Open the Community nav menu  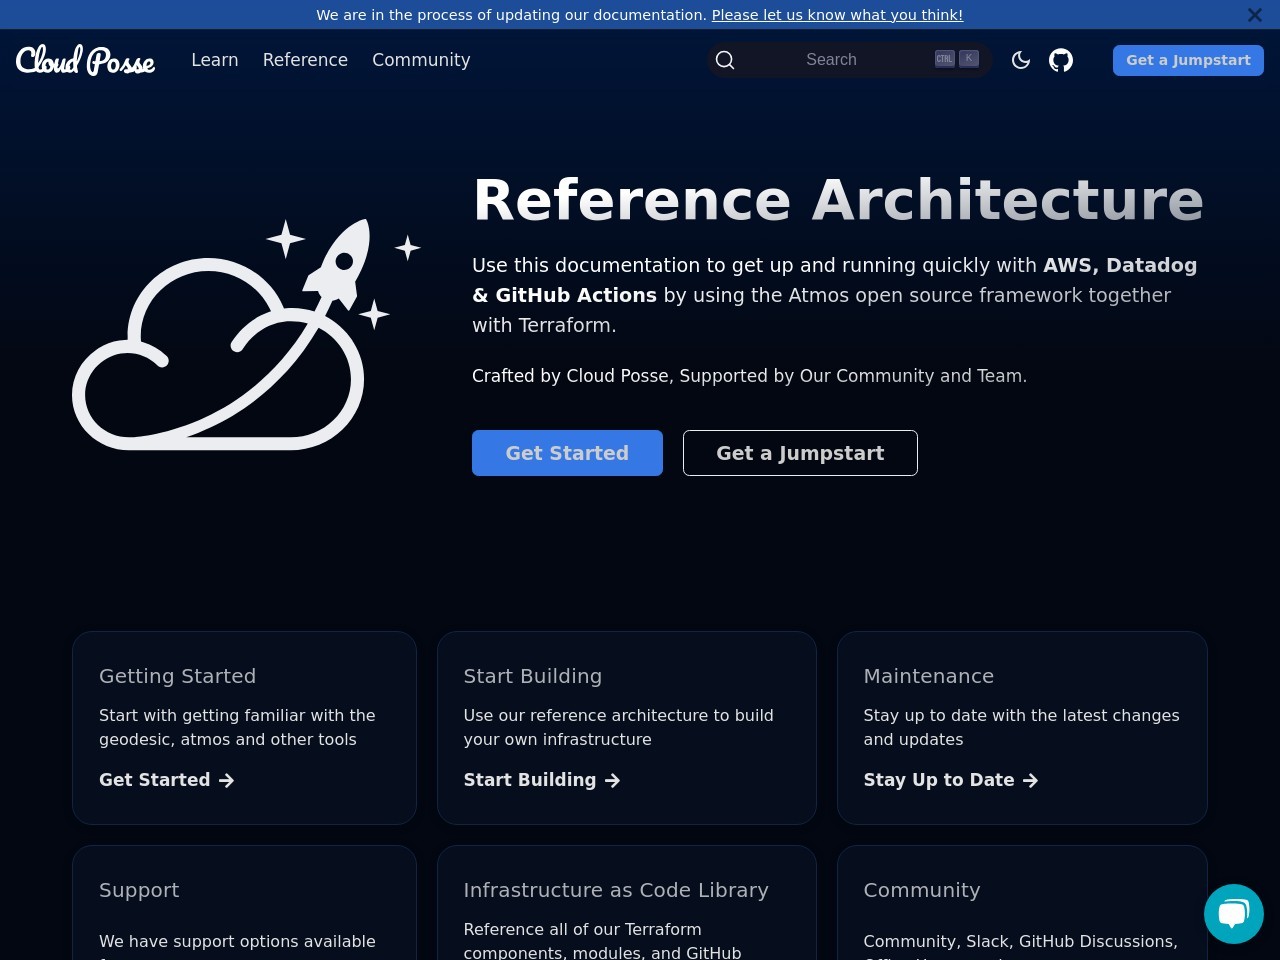pos(421,60)
